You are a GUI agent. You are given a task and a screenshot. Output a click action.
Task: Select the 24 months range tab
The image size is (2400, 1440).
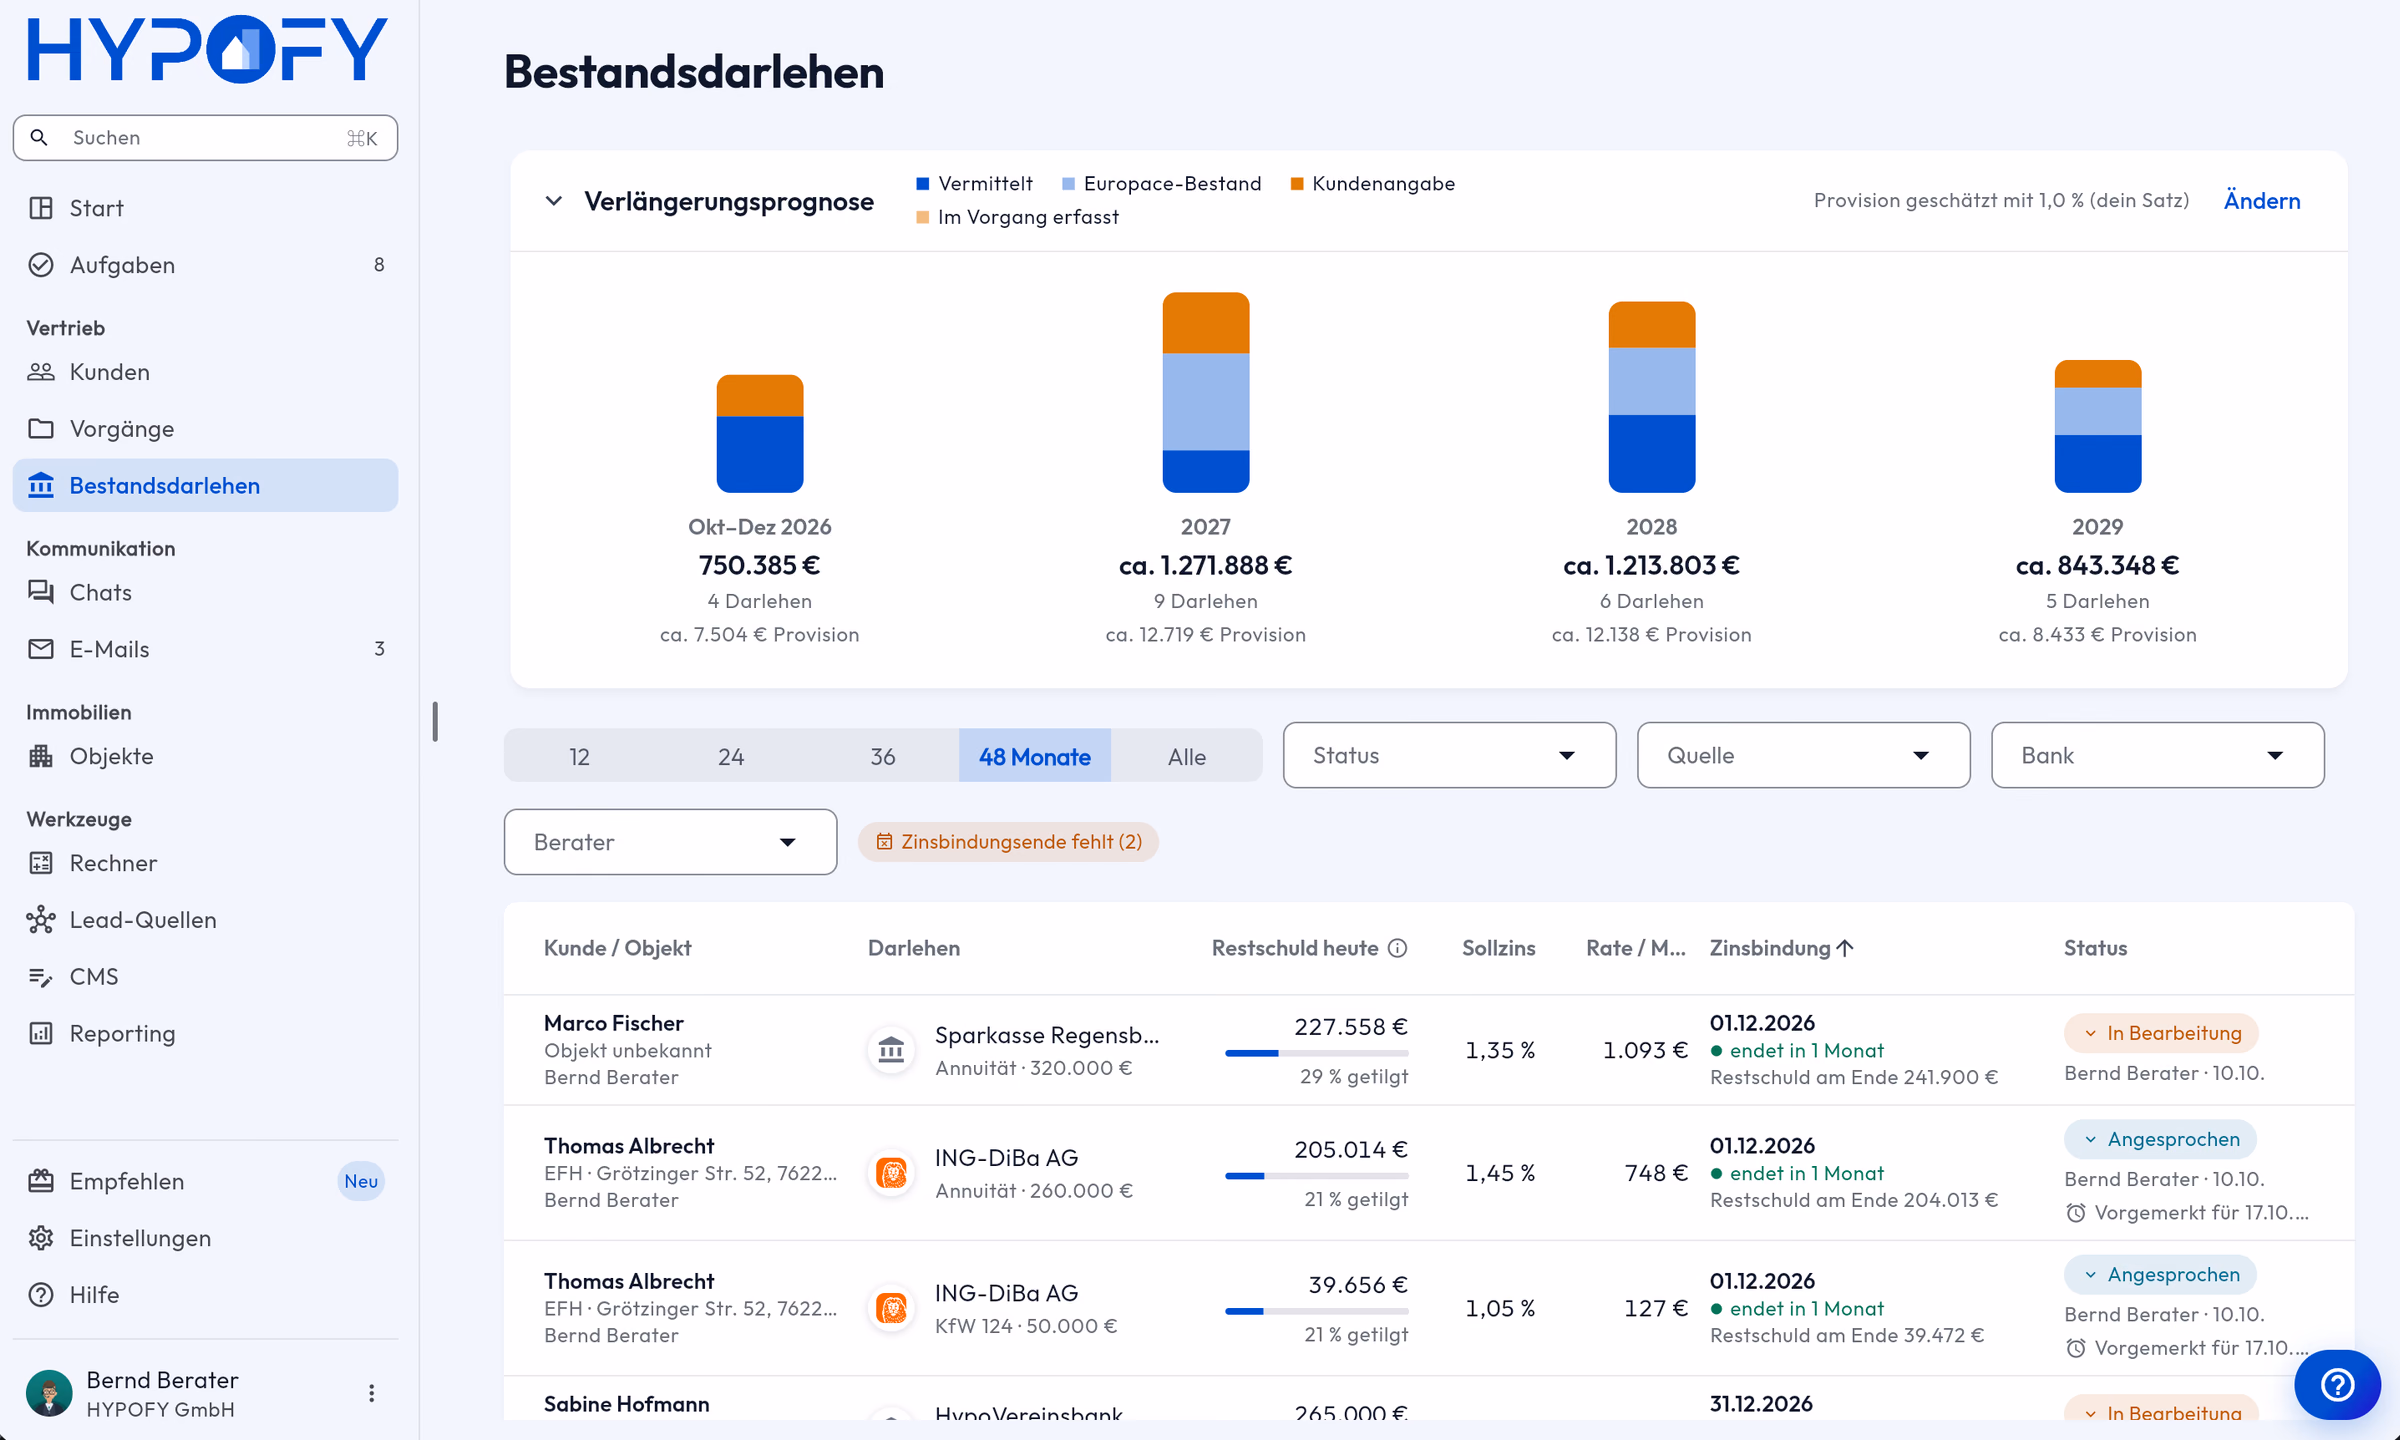click(731, 756)
